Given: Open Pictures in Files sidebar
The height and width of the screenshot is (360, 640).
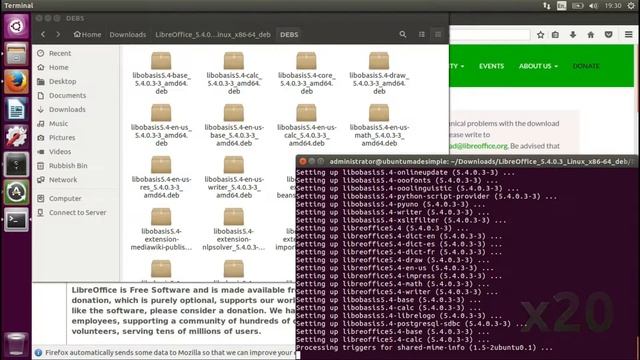Looking at the screenshot, I should pyautogui.click(x=62, y=138).
